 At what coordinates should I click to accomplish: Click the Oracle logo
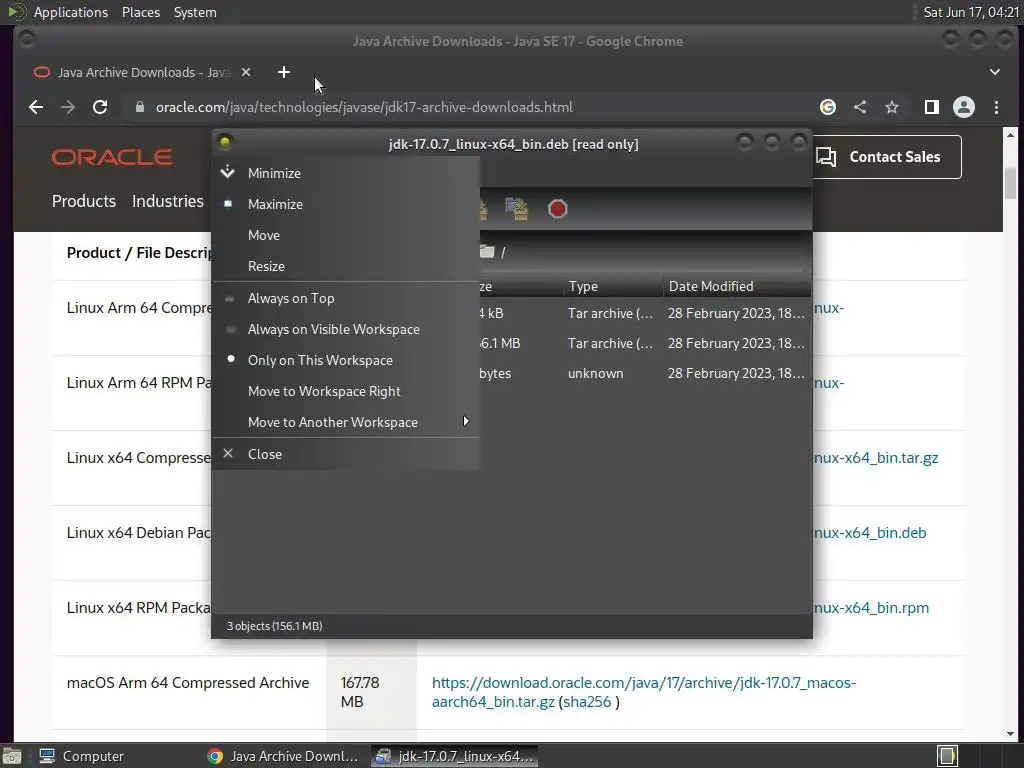112,157
